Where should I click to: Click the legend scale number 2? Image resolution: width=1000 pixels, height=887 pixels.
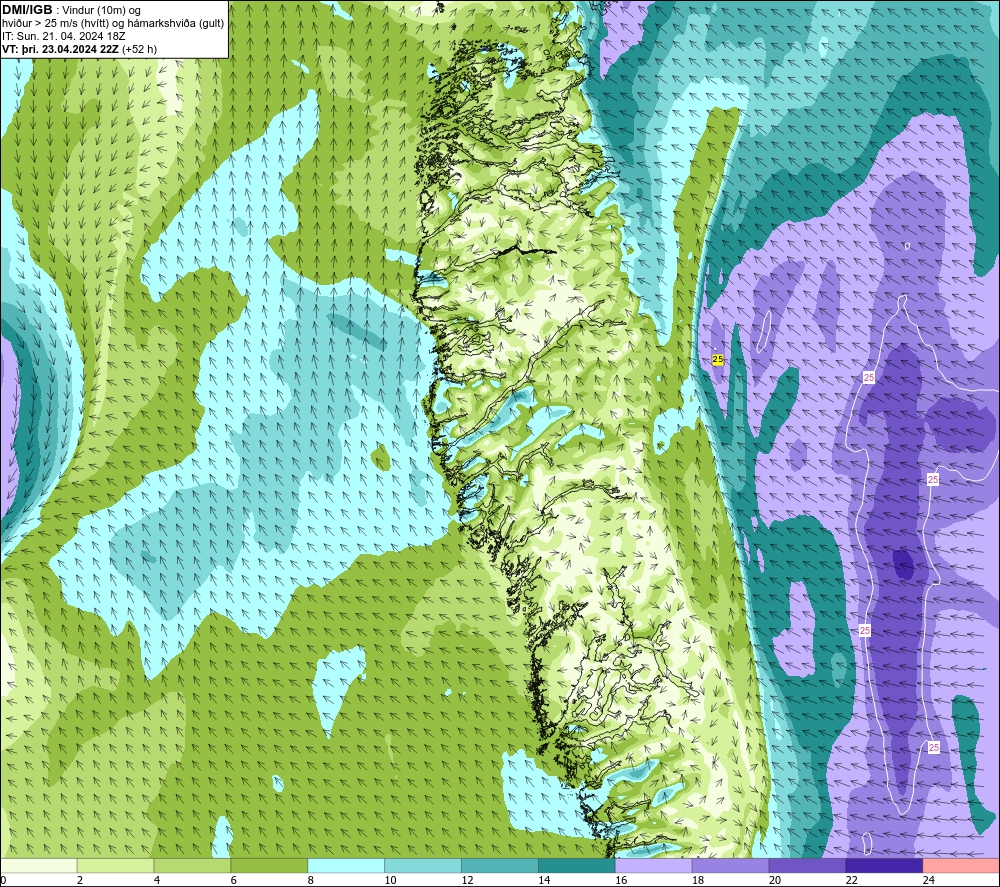tap(80, 880)
